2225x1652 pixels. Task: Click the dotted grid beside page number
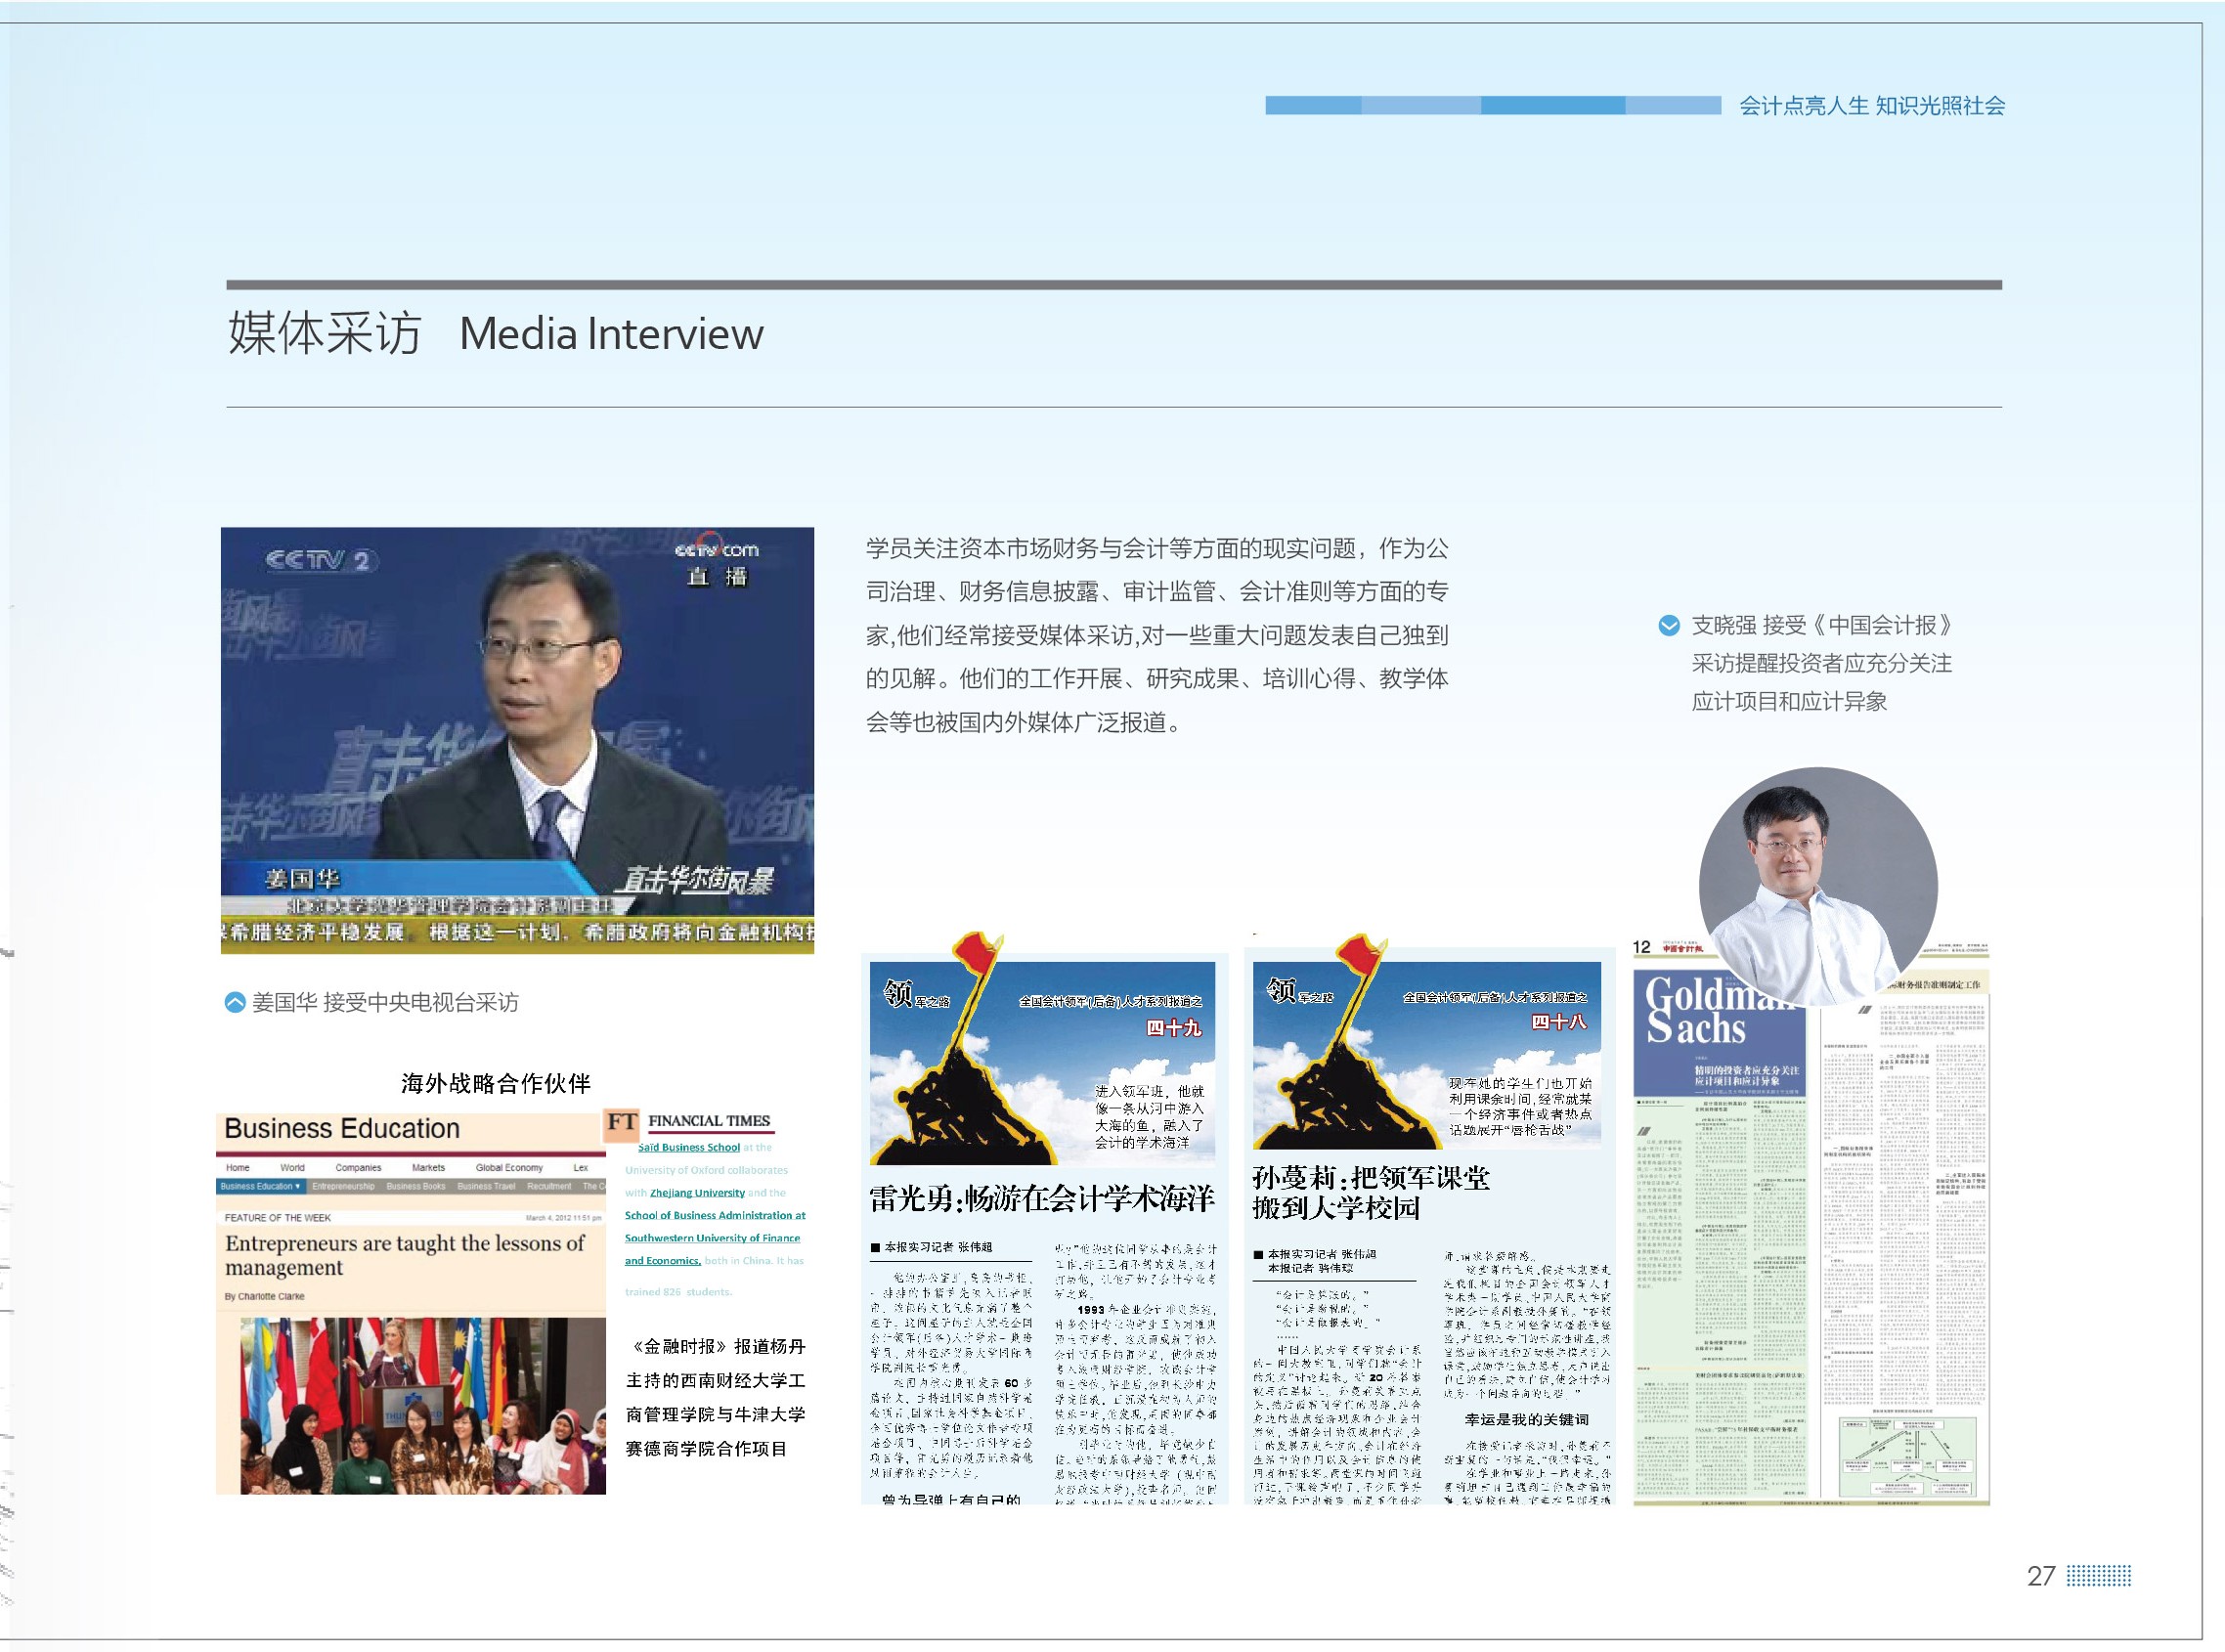click(x=2099, y=1577)
